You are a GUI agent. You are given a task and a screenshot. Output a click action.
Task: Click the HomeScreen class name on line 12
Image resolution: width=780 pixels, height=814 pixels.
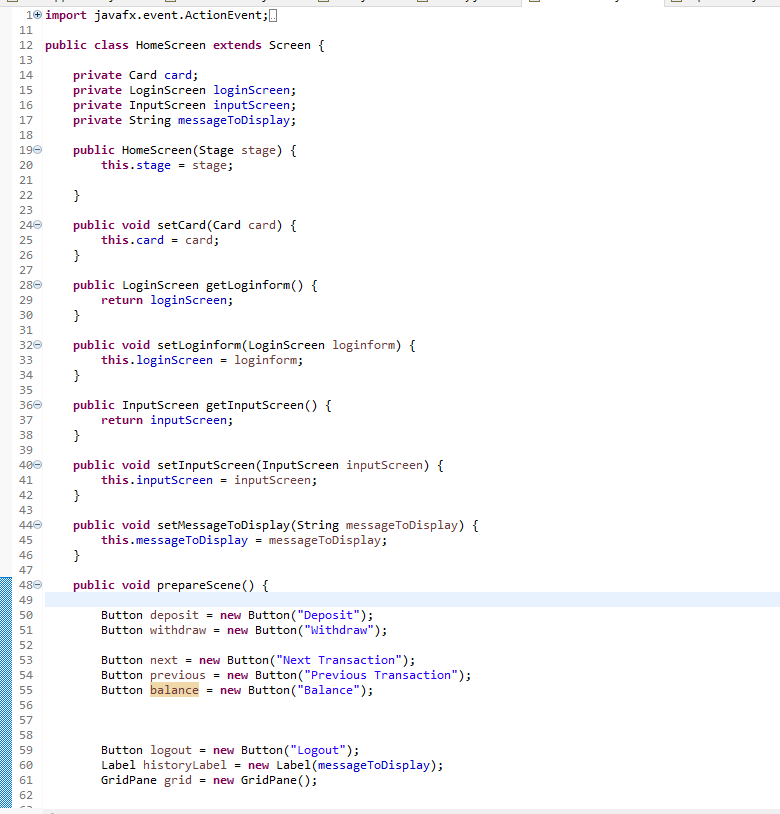(x=171, y=45)
